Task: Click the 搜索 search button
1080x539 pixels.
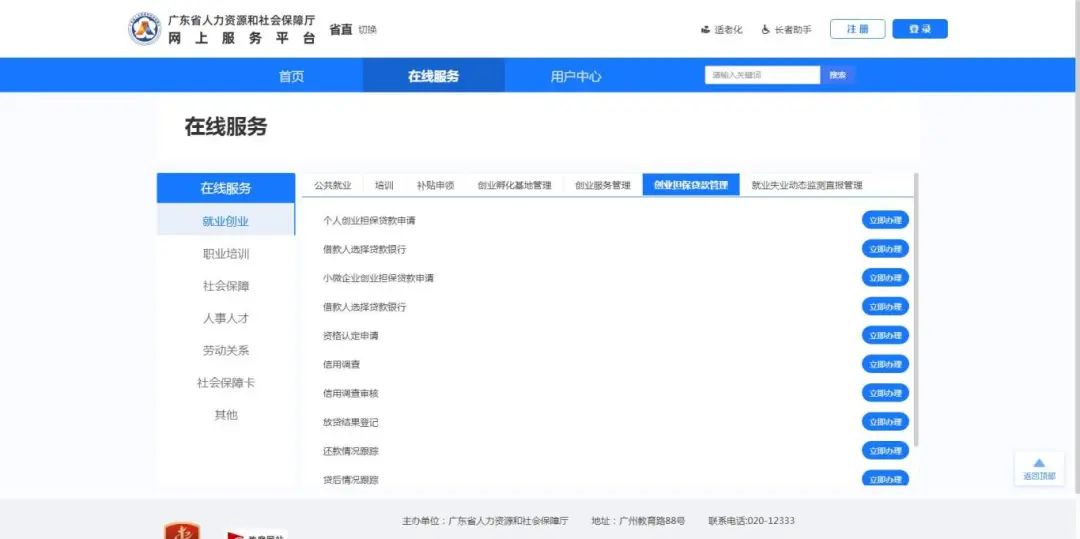Action: pyautogui.click(x=838, y=75)
